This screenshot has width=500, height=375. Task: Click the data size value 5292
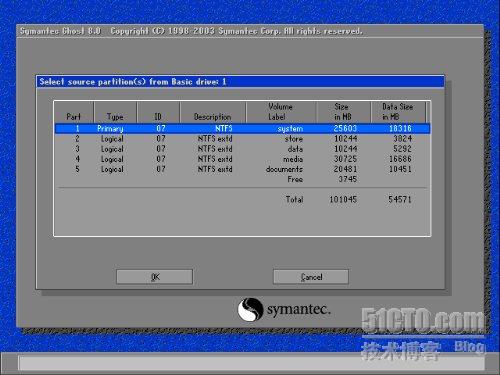click(x=402, y=149)
